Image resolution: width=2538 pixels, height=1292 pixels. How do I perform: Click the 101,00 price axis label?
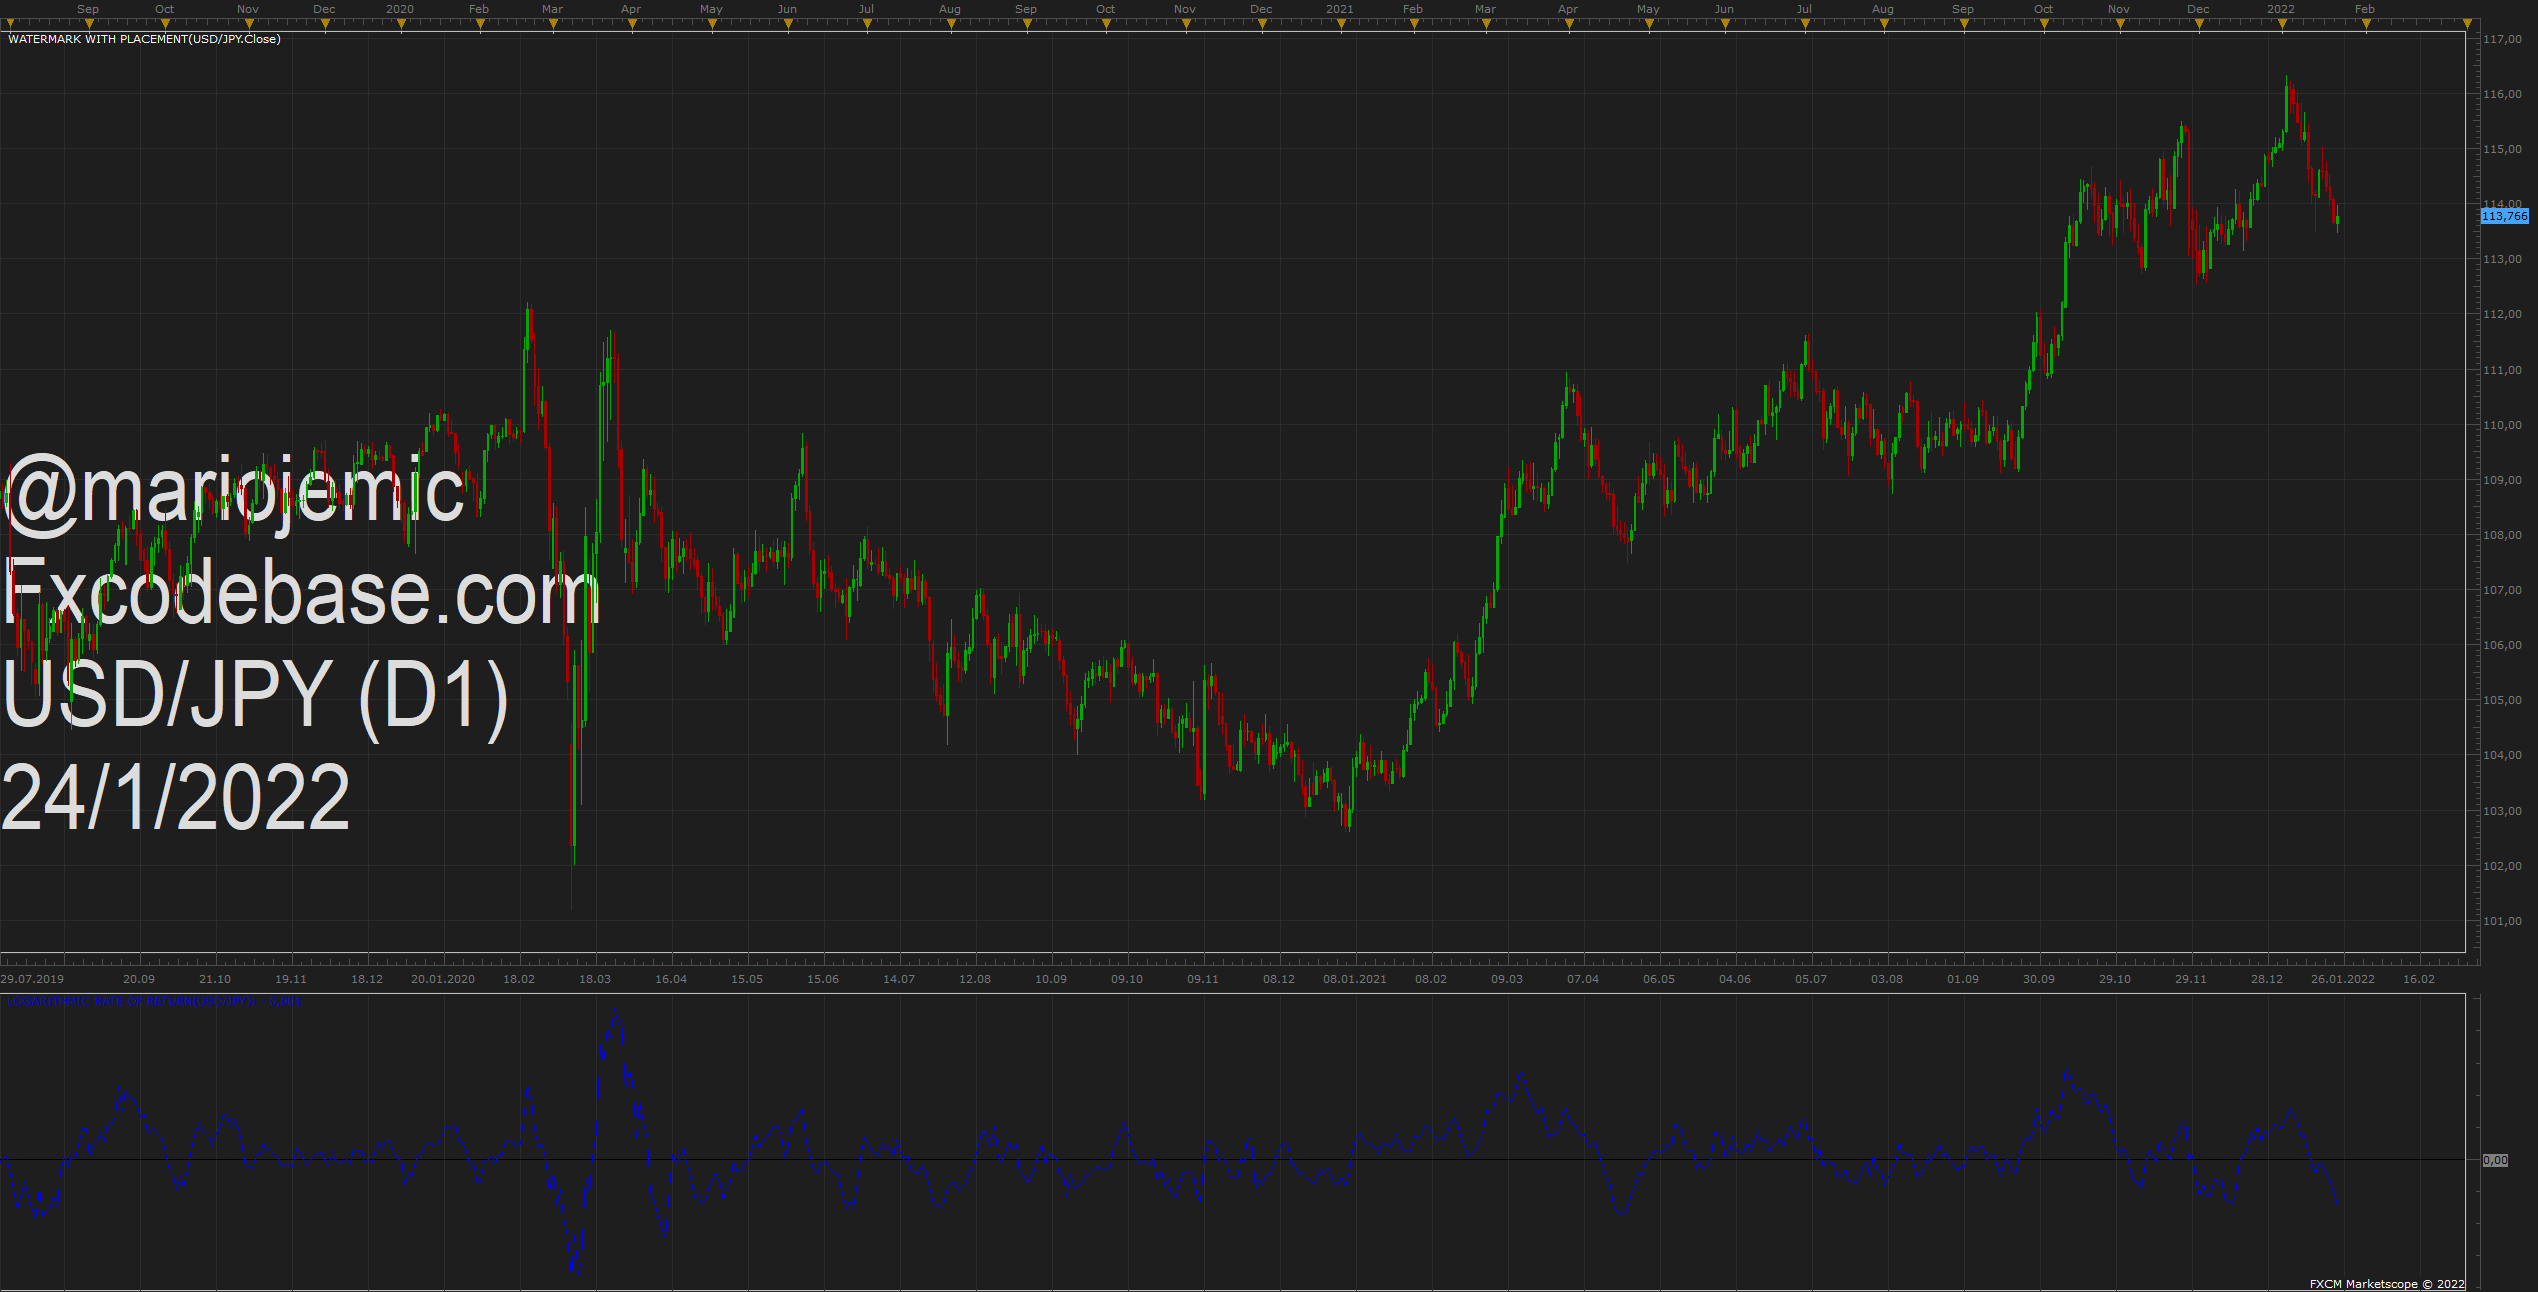(2502, 921)
